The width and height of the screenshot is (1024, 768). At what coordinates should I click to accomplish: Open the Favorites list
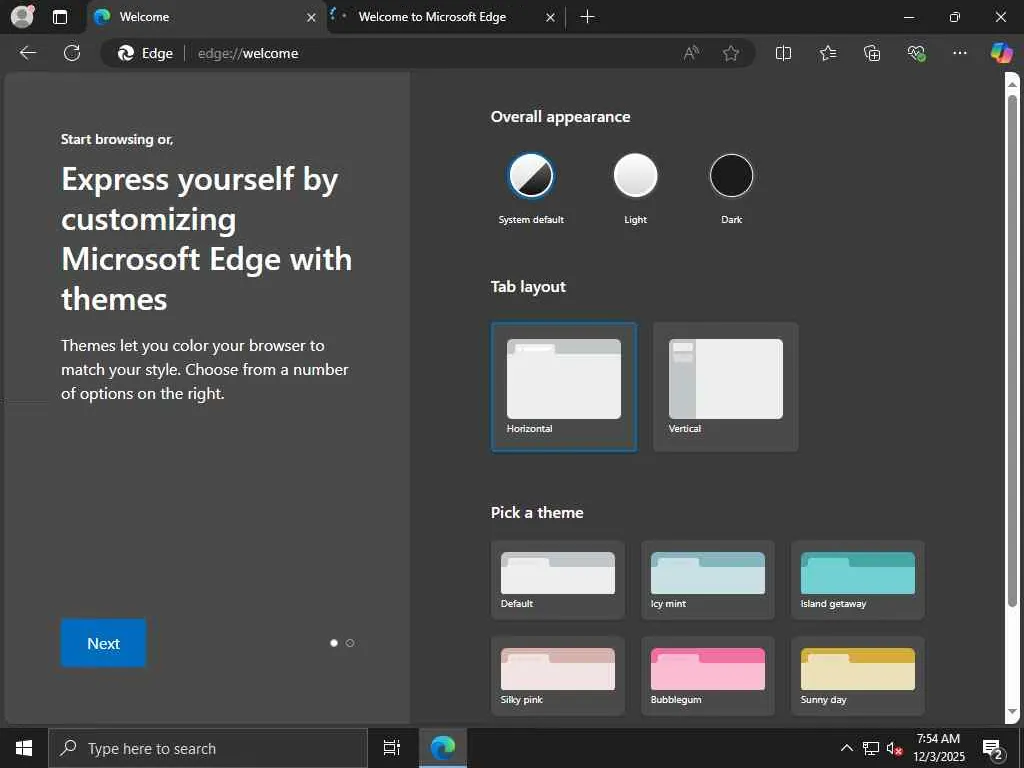827,53
